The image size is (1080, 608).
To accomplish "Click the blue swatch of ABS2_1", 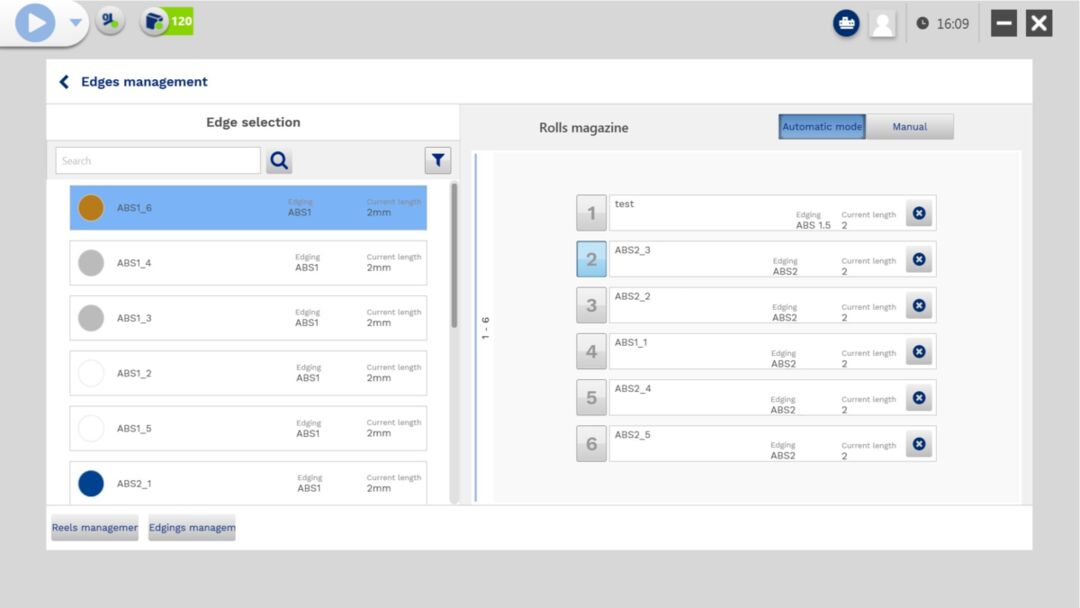I will coord(91,483).
